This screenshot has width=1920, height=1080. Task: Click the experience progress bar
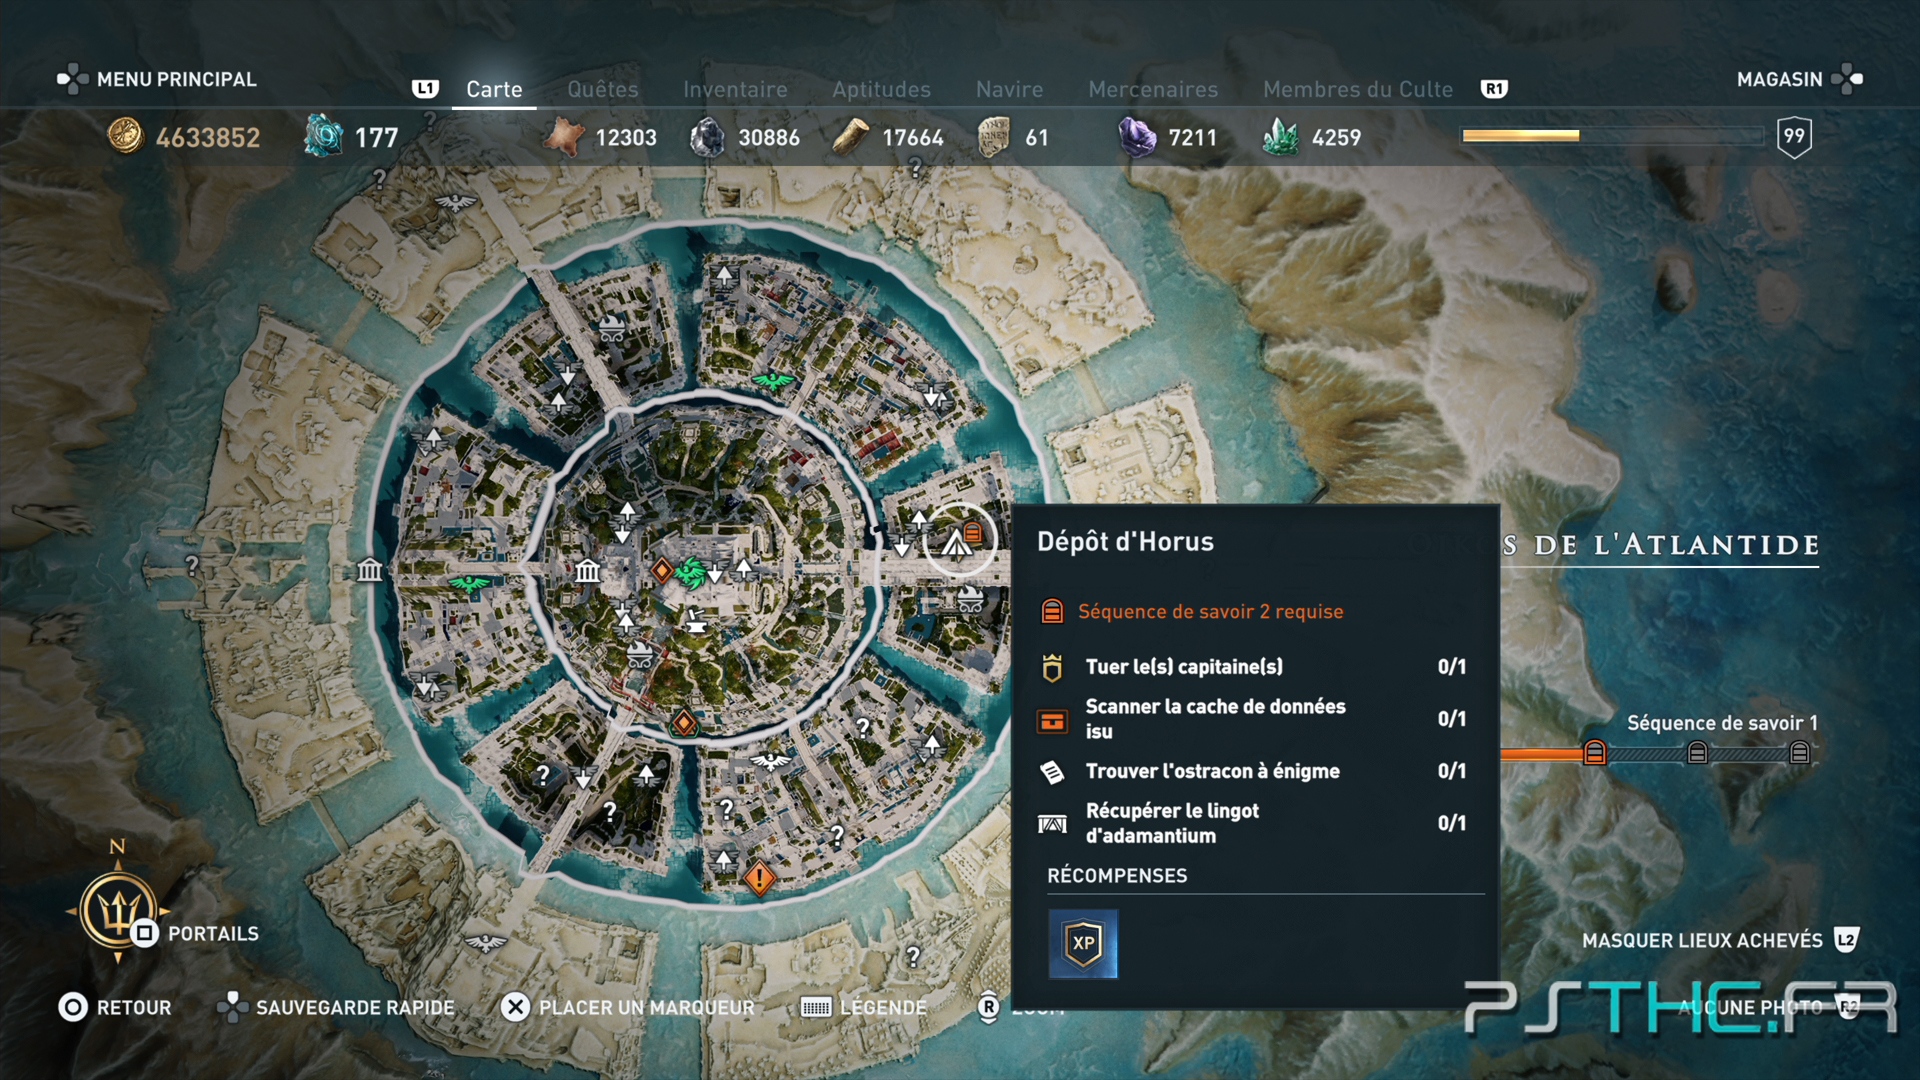[x=1612, y=135]
